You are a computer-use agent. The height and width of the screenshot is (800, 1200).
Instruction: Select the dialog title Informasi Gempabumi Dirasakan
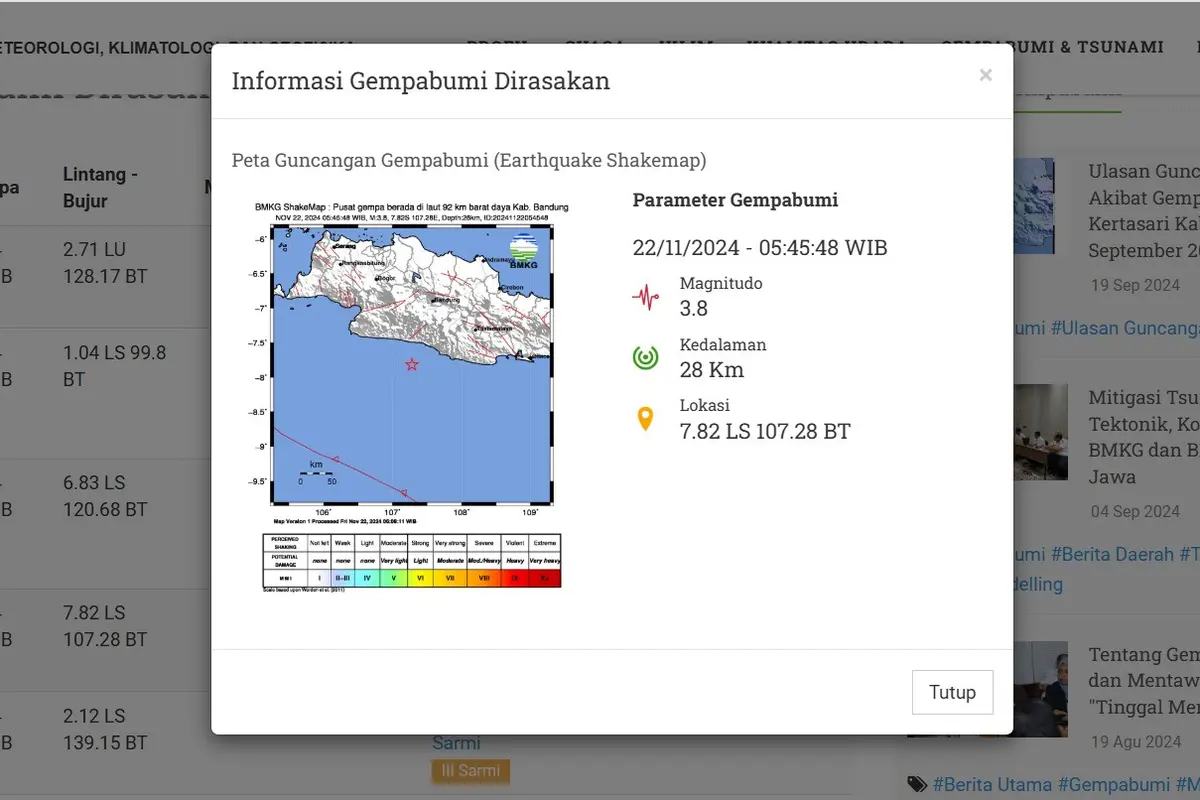(421, 81)
